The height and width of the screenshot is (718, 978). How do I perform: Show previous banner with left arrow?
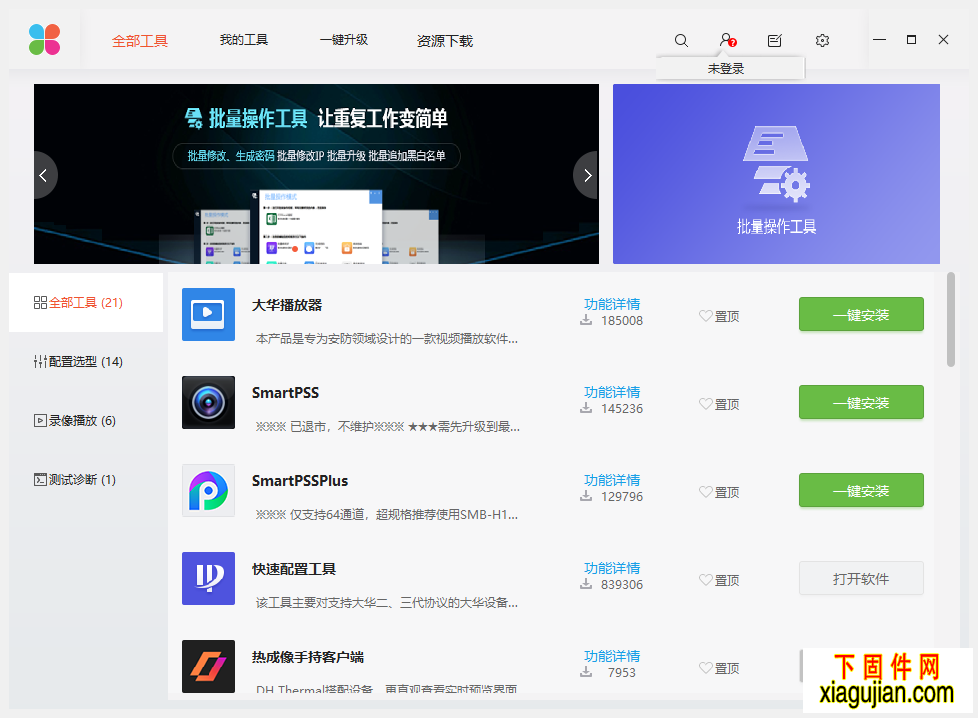pos(44,175)
